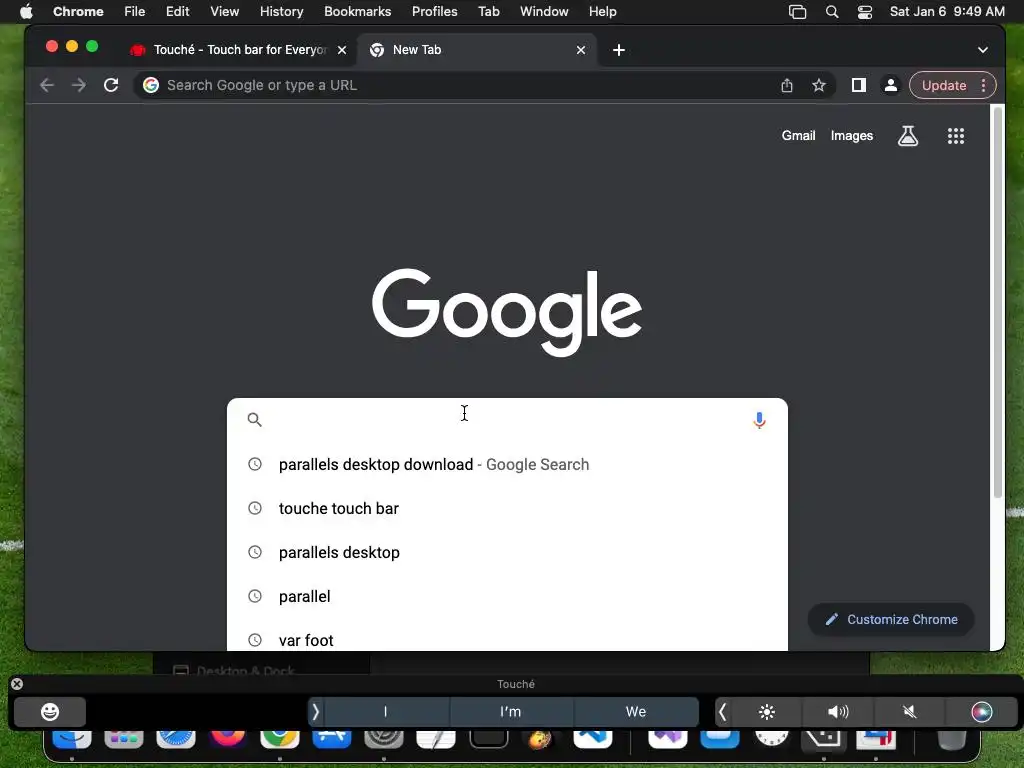
Task: Open the Window menu
Action: click(544, 12)
